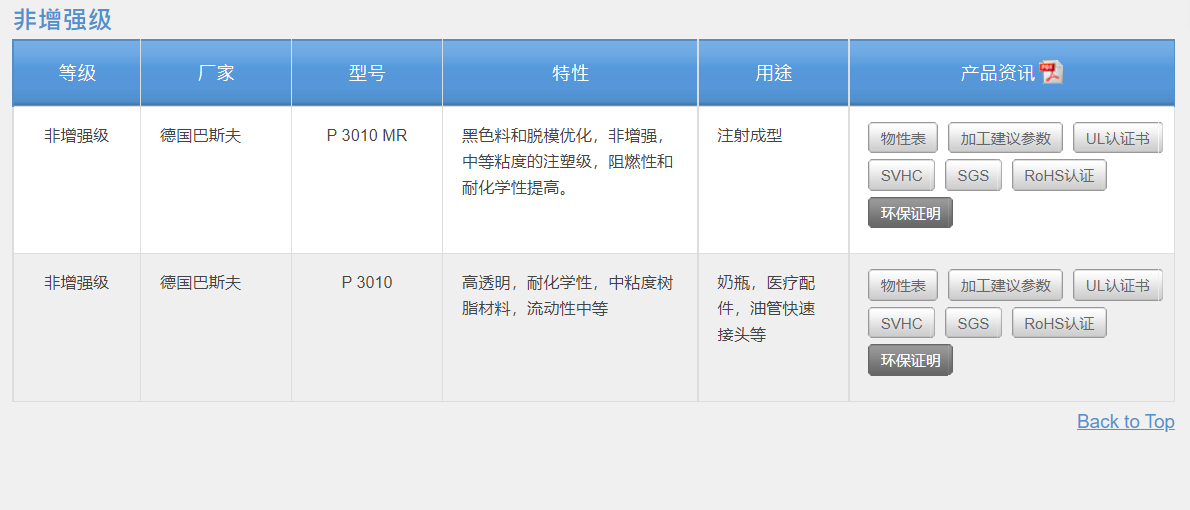Screen dimensions: 1190x510
Task: Follow the Back to Top link
Action: click(x=1125, y=421)
